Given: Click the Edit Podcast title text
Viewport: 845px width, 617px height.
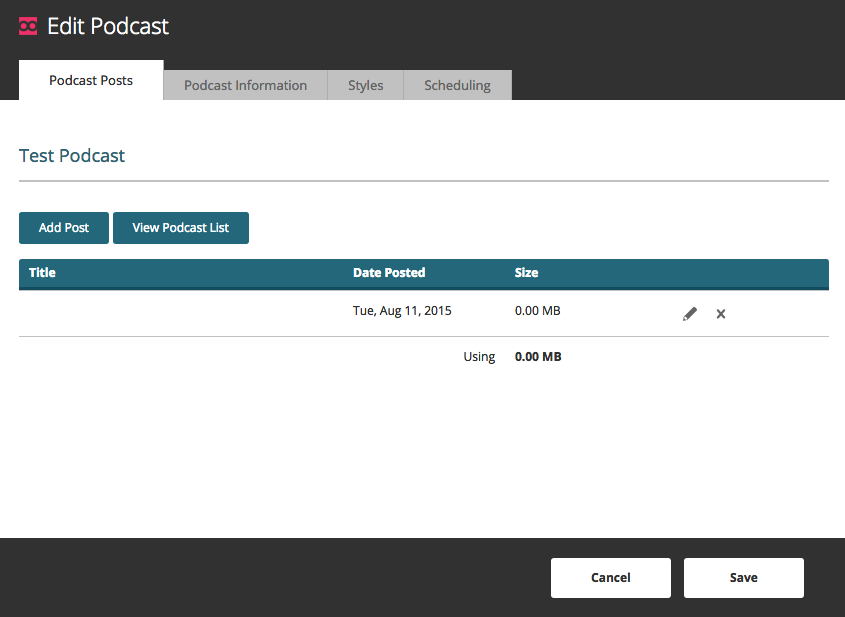Looking at the screenshot, I should point(108,26).
